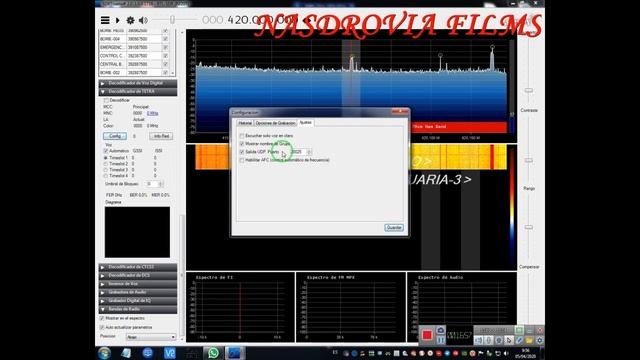This screenshot has height=360, width=640.
Task: Open WhatsApp from the taskbar
Action: [x=213, y=353]
